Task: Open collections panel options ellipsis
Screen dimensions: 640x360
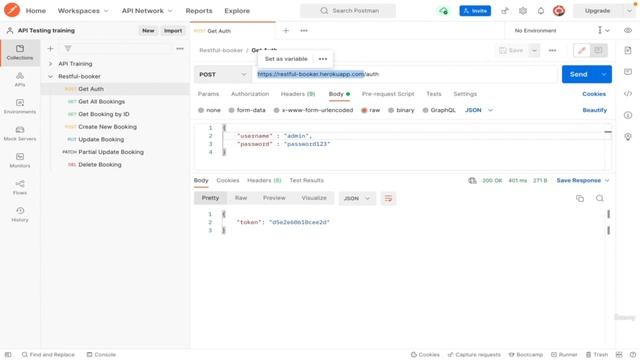Action: pos(180,49)
